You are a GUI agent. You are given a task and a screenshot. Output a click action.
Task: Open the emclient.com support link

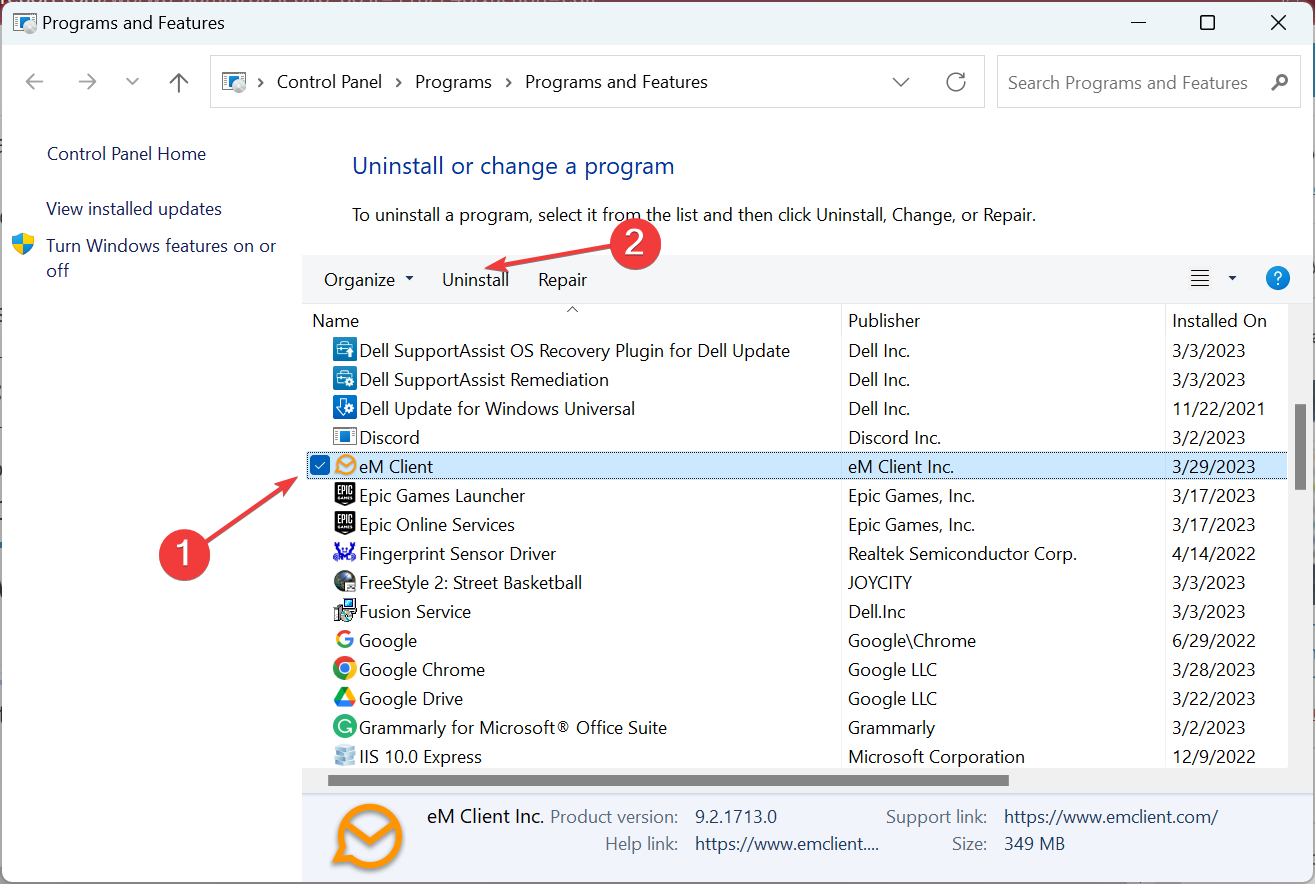[x=1111, y=816]
